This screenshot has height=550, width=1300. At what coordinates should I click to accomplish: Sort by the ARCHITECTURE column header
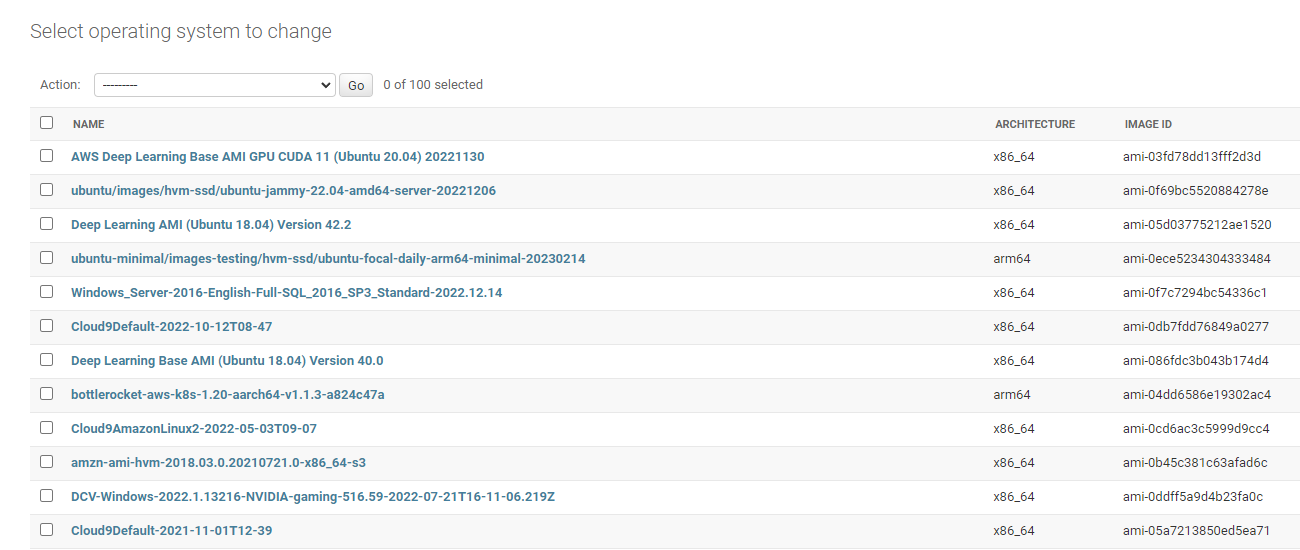(x=1035, y=124)
